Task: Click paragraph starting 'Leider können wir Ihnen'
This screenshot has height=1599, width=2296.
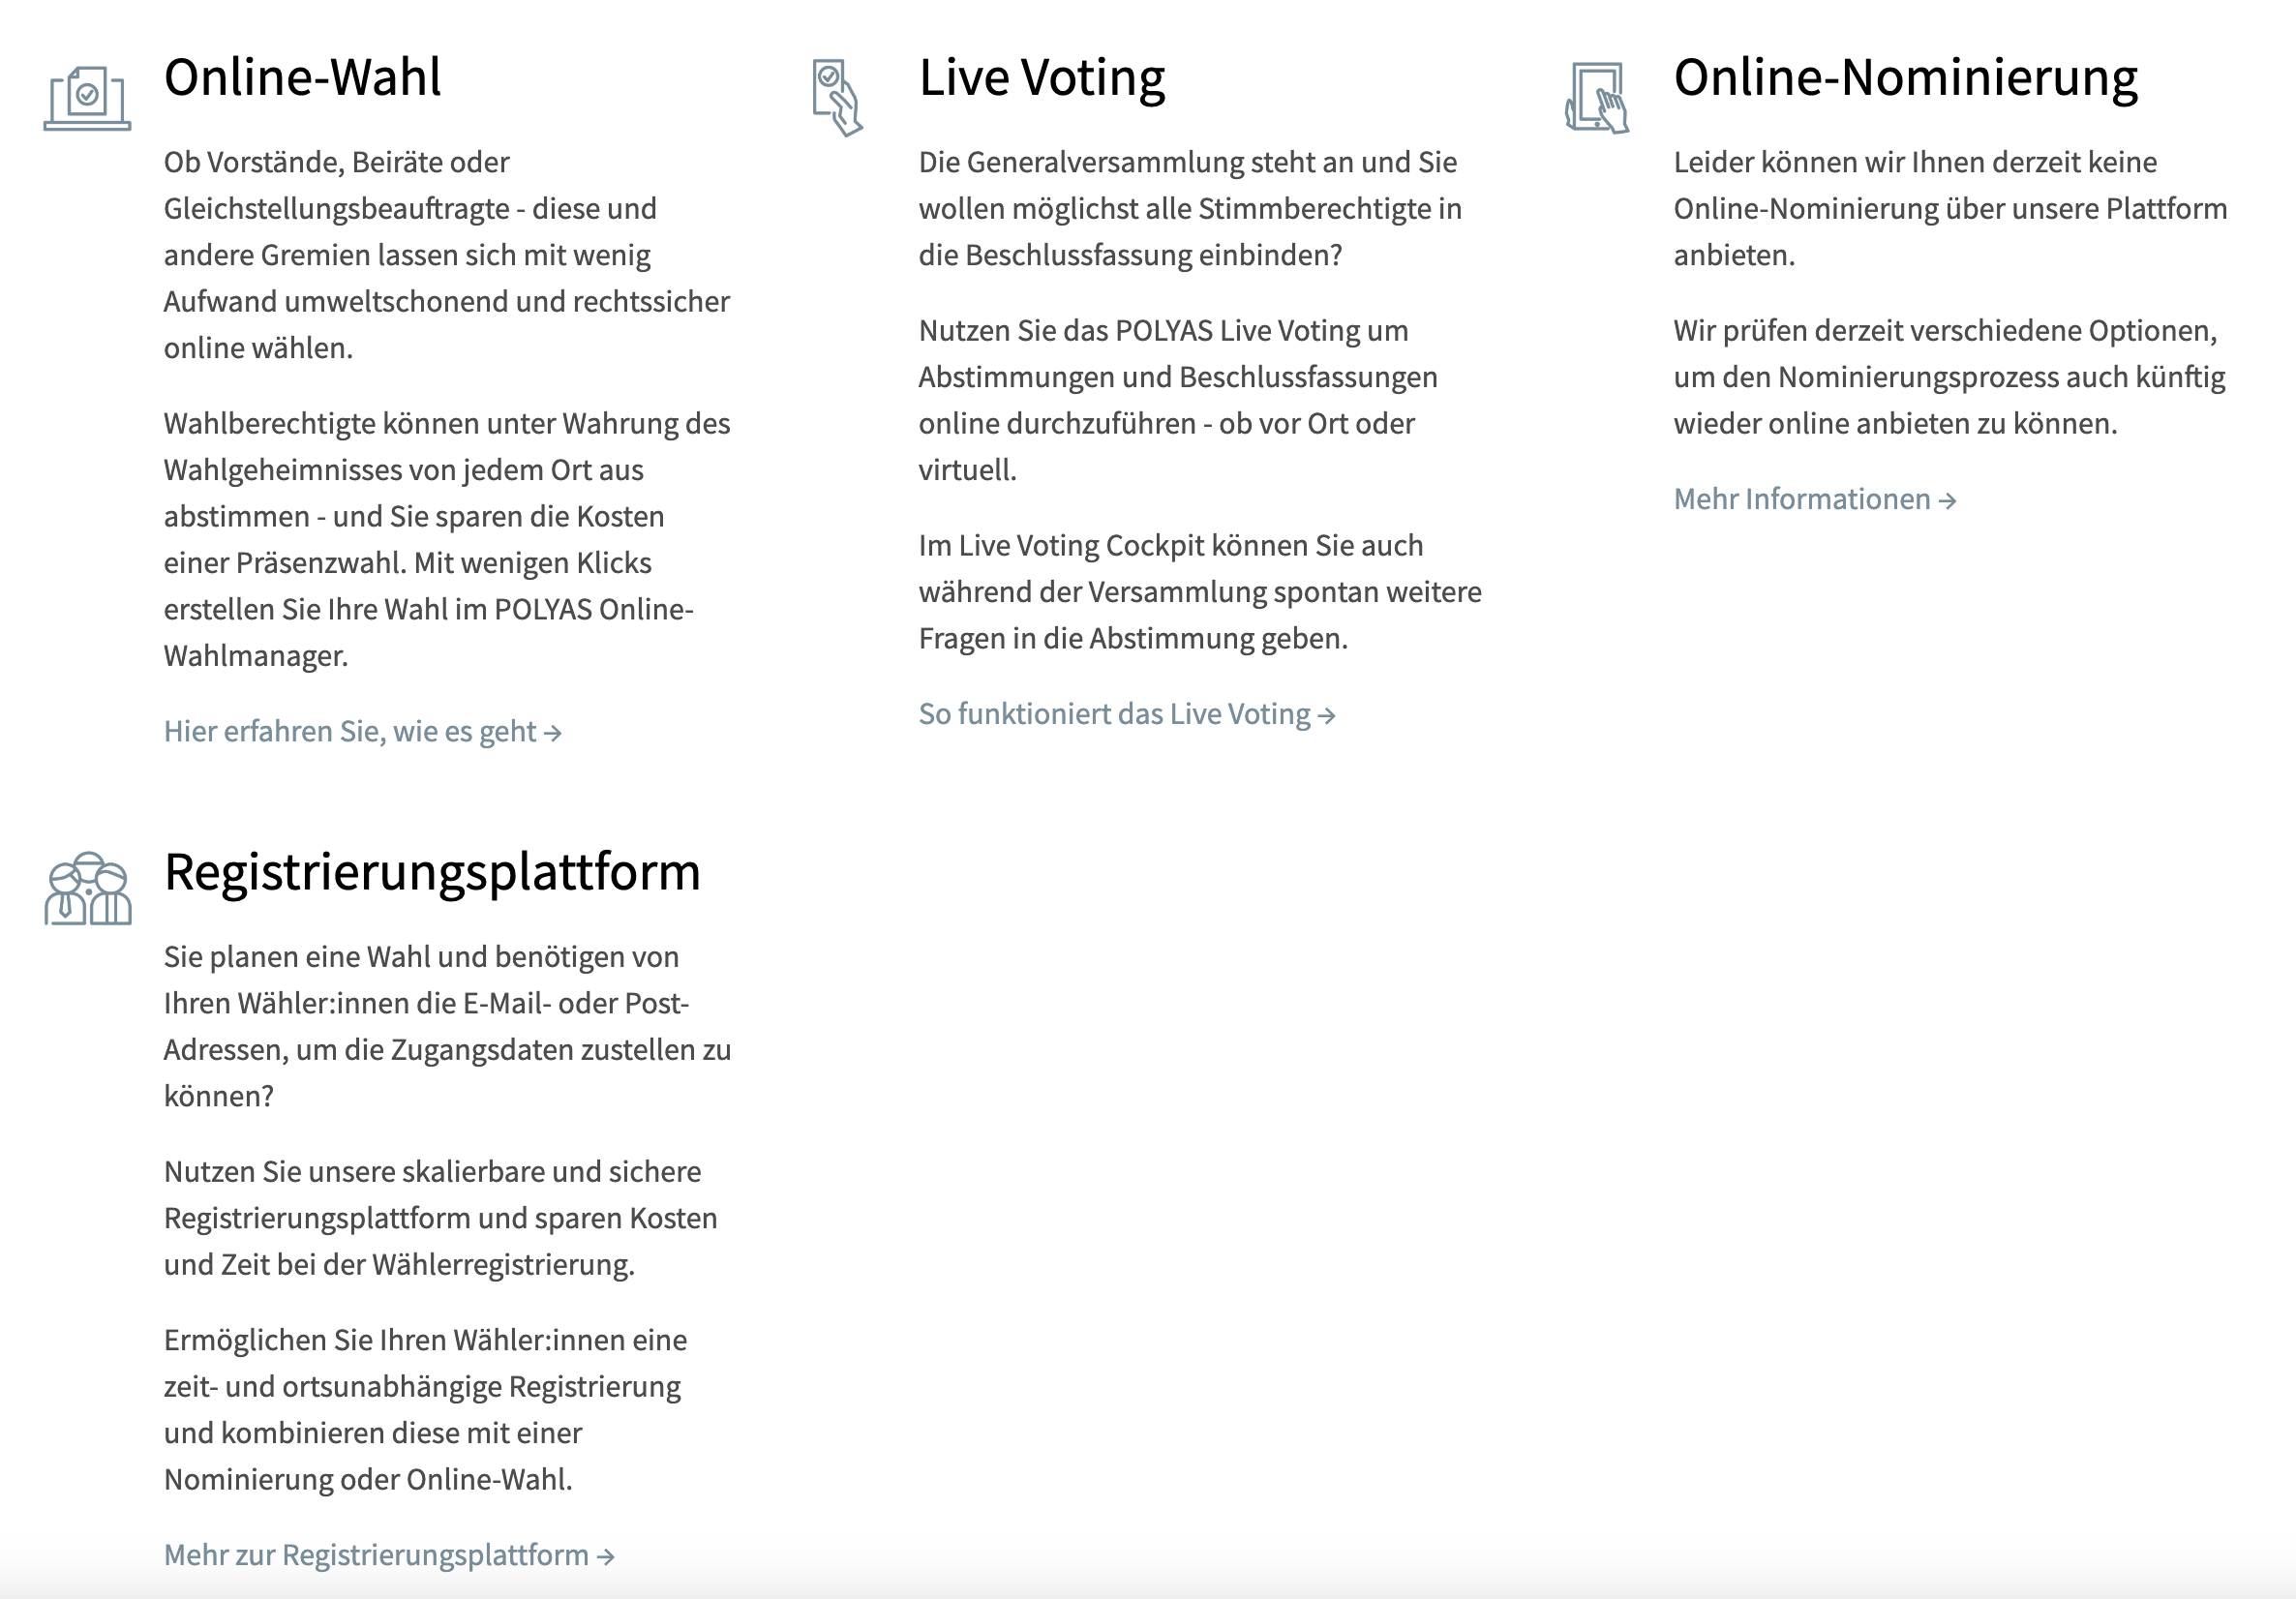Action: coord(1950,209)
